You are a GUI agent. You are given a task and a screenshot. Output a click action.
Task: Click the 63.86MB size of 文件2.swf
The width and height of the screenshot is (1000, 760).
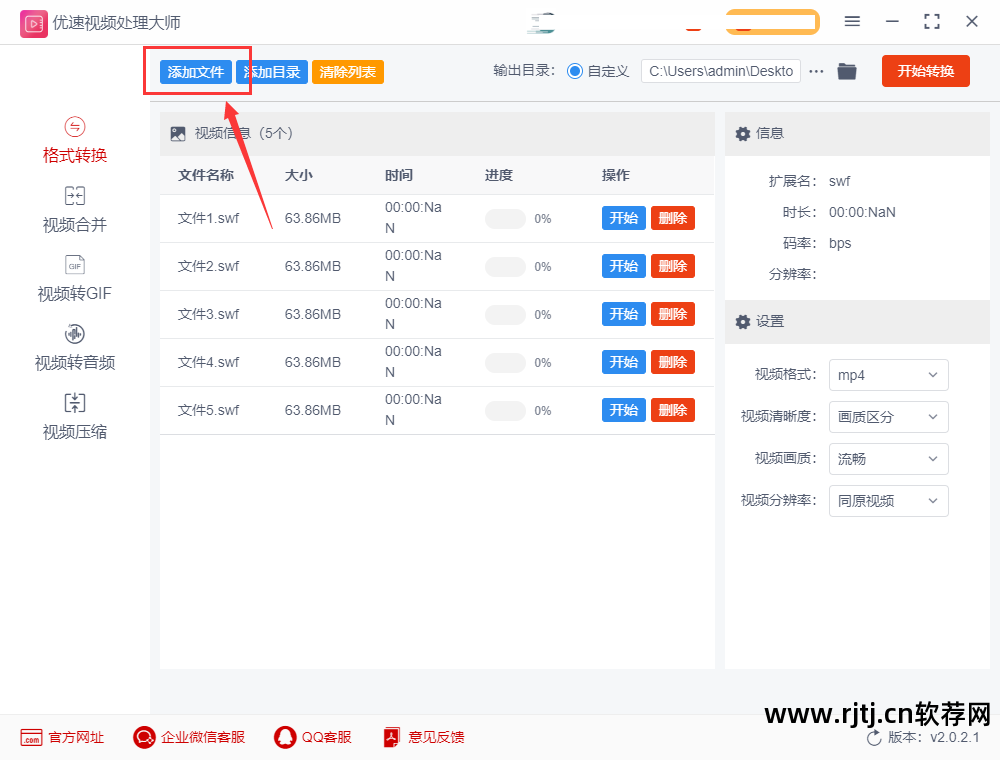point(312,266)
